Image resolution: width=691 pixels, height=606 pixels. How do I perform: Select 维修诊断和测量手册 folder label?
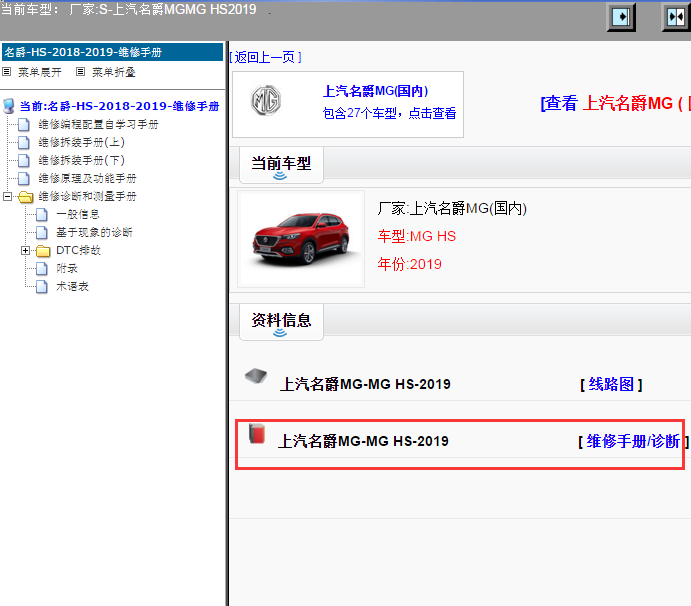(87, 197)
